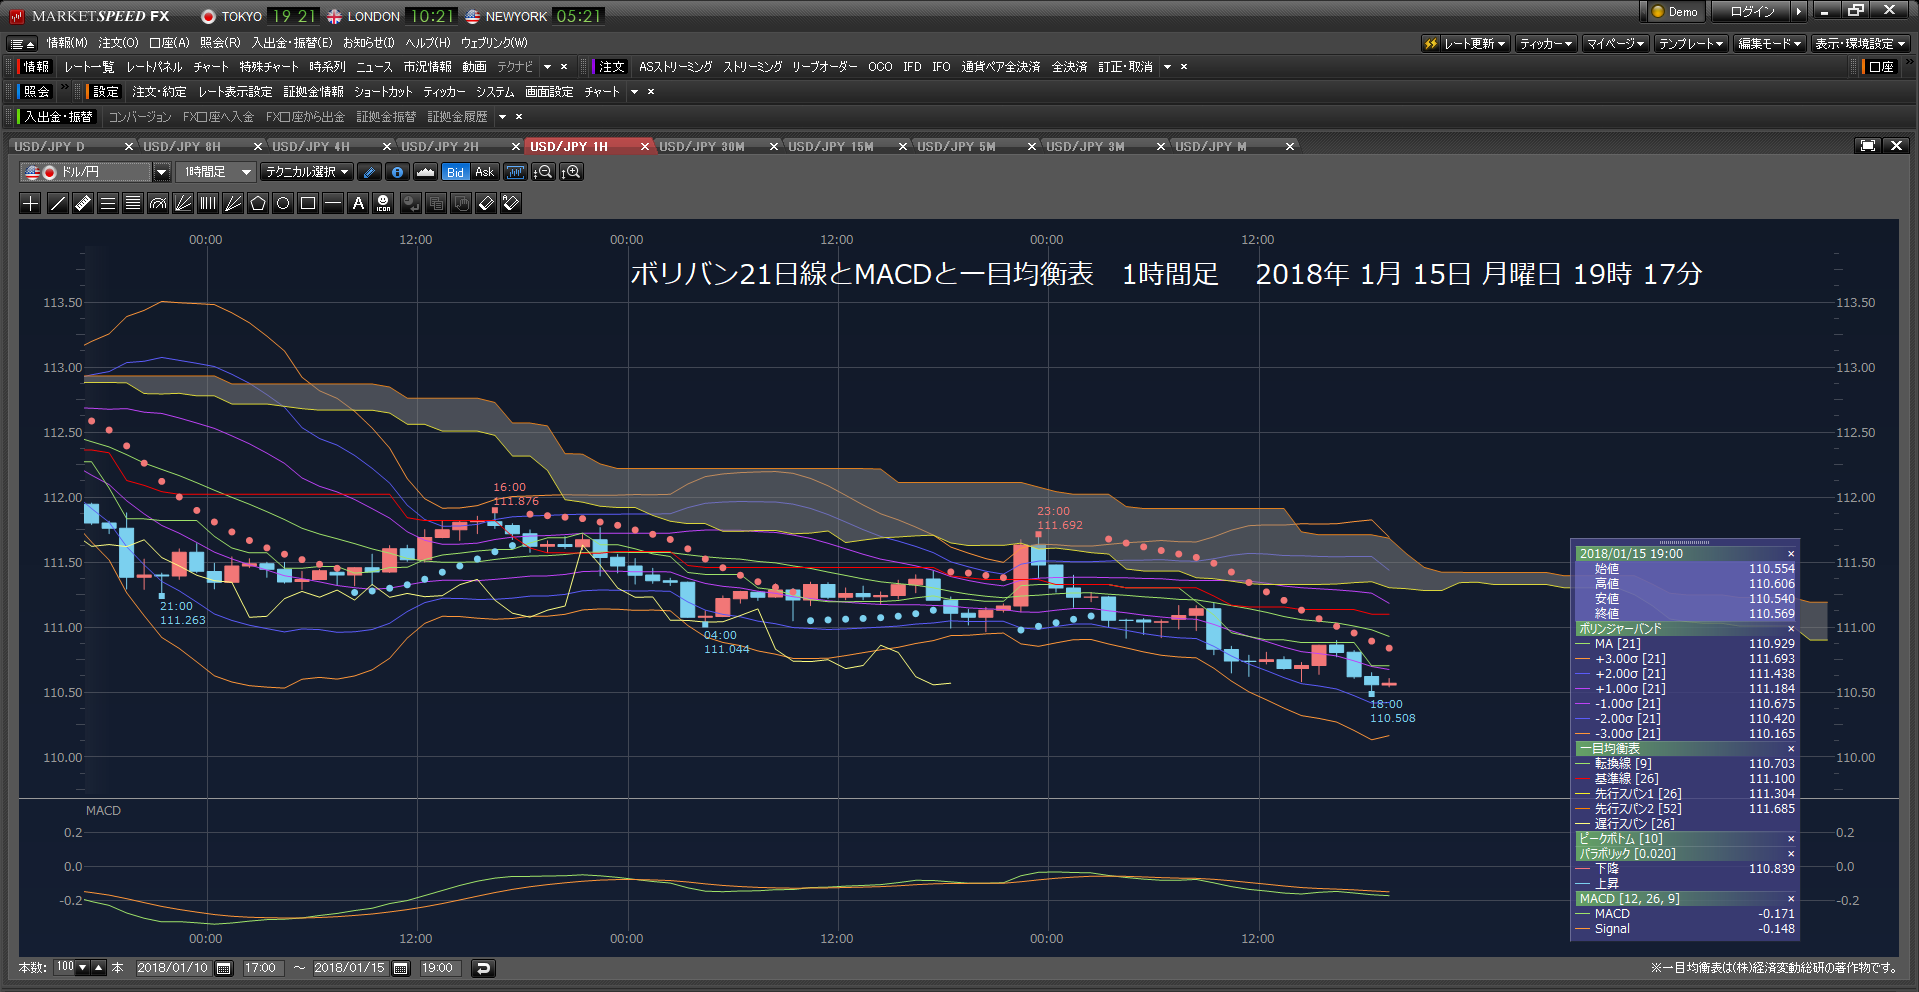Expand the 表示・環境設定 dropdown
Viewport: 1919px width, 992px height.
coord(1861,44)
